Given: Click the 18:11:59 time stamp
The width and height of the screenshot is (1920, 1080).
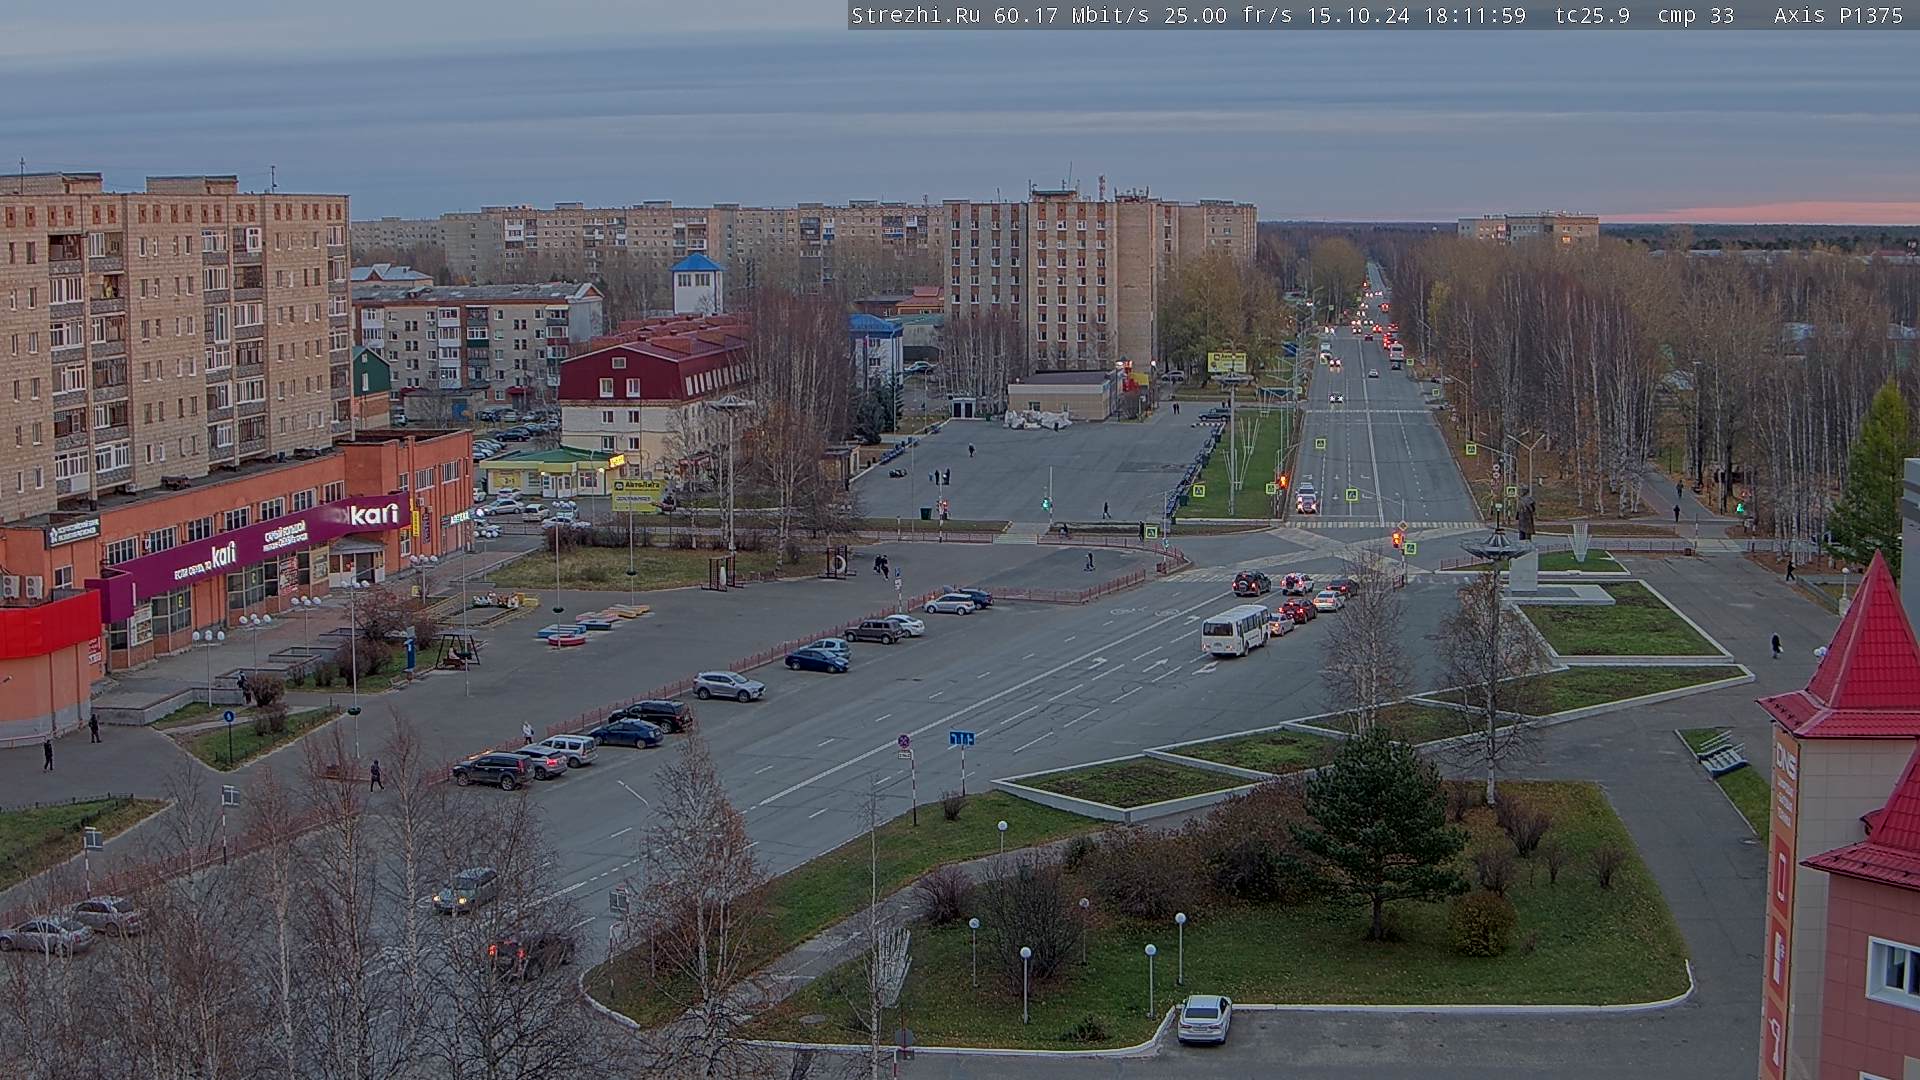Looking at the screenshot, I should click(1475, 15).
